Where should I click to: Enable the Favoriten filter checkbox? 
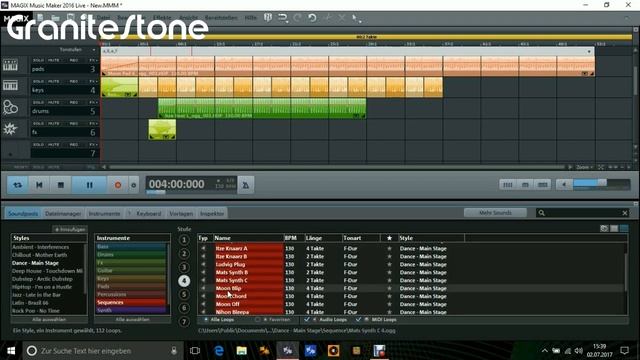pos(258,320)
